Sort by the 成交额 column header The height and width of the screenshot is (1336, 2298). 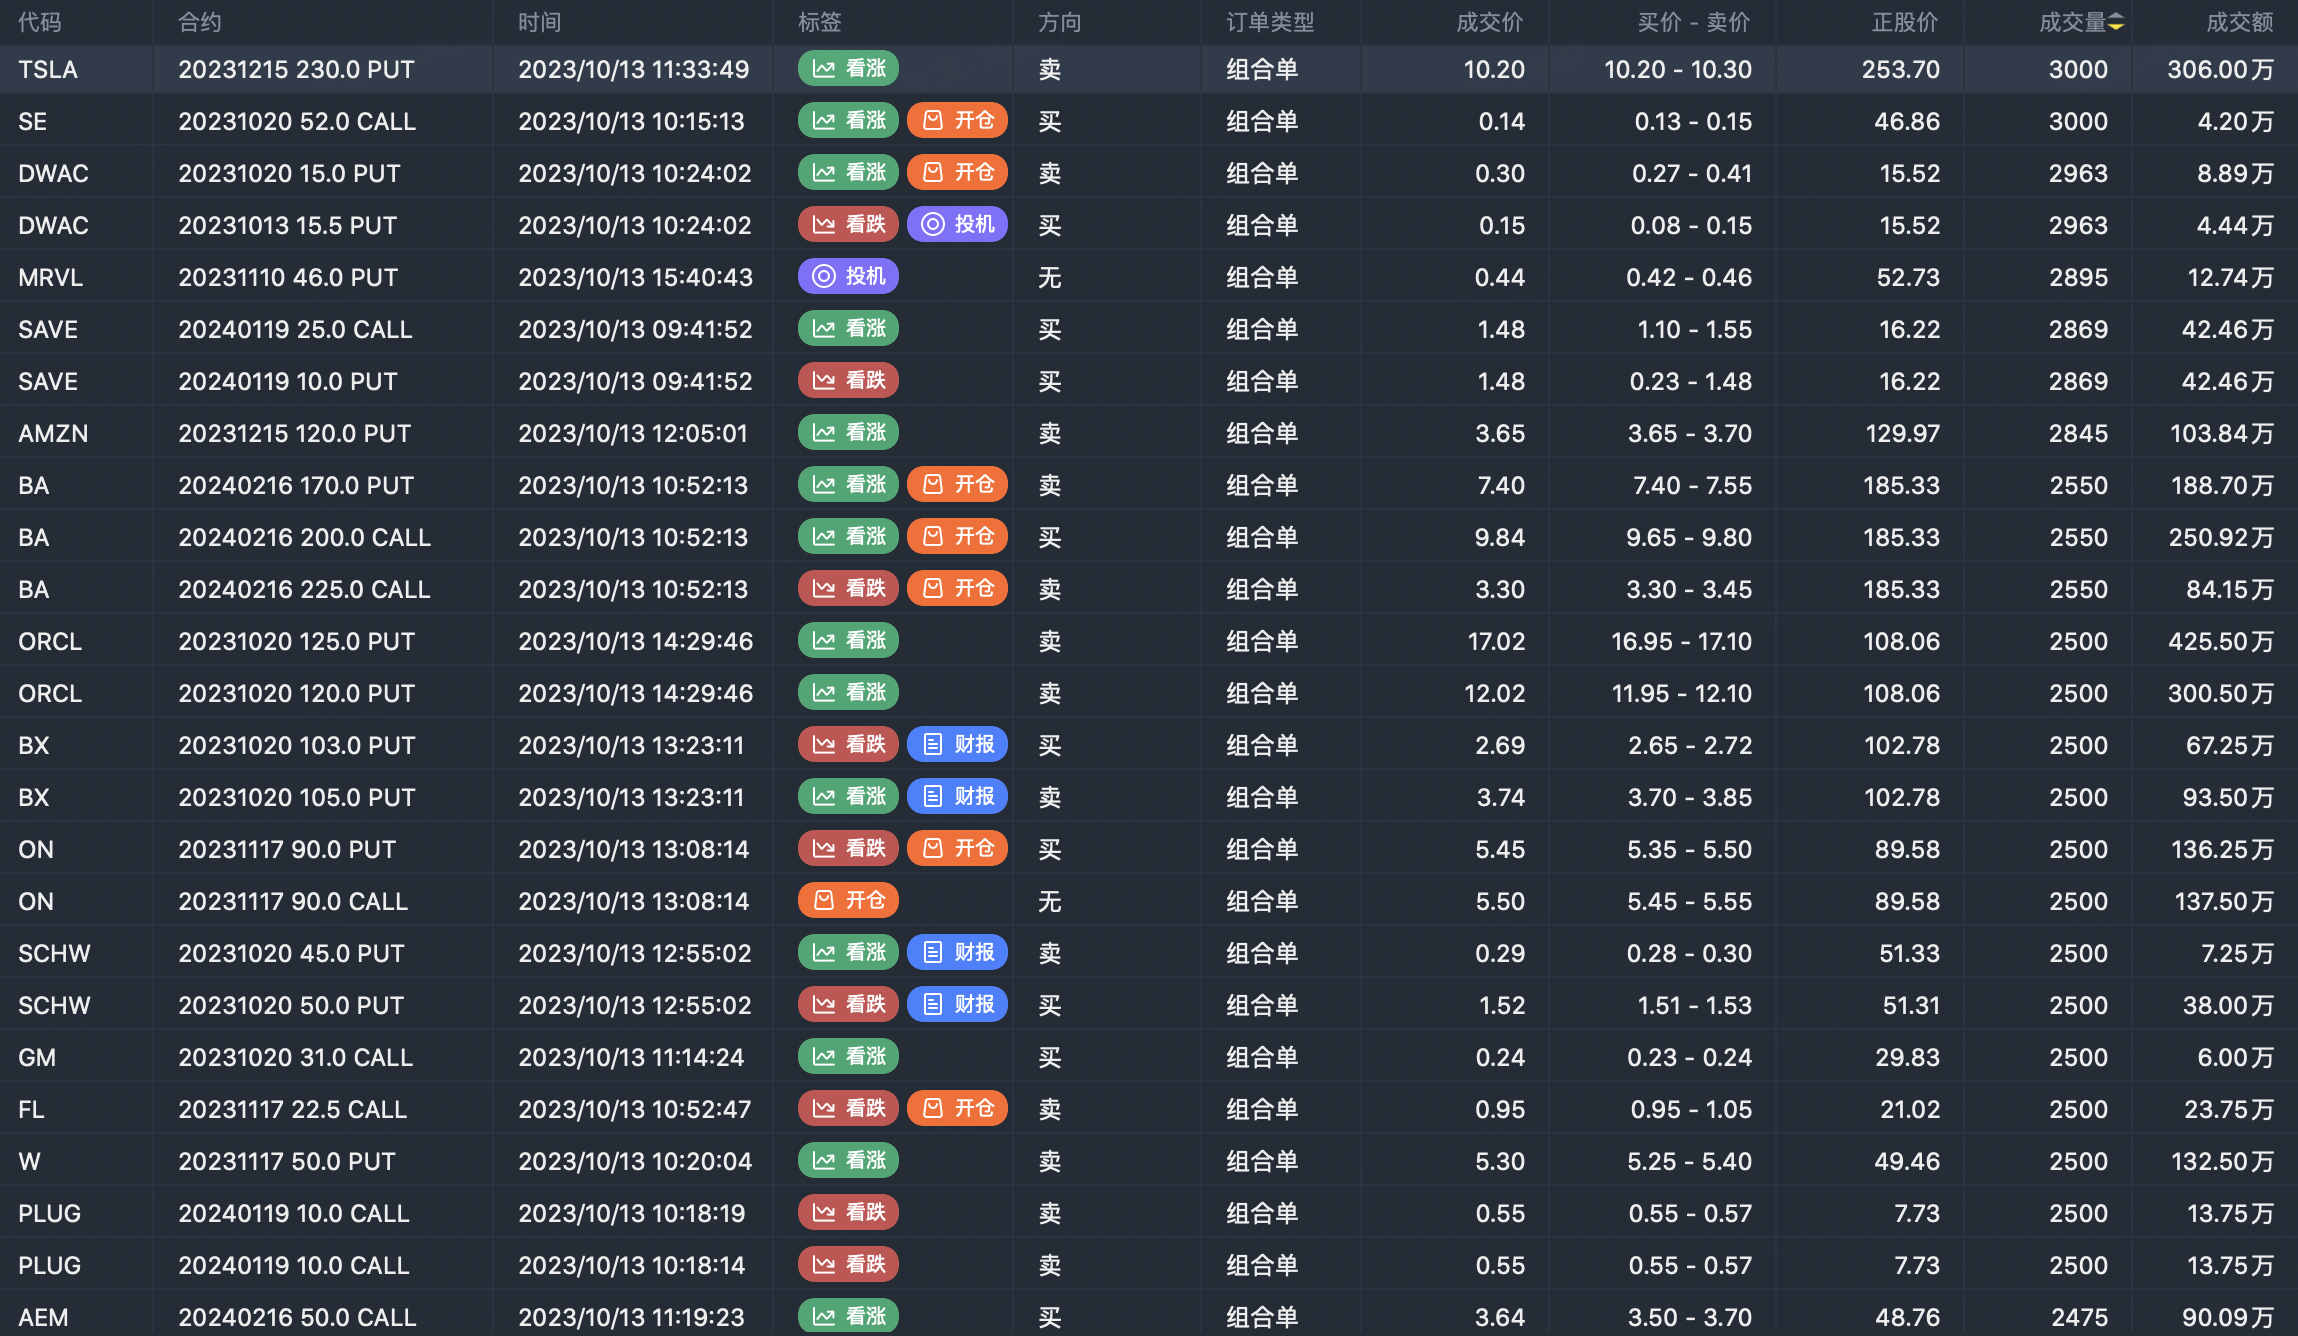click(x=2240, y=23)
